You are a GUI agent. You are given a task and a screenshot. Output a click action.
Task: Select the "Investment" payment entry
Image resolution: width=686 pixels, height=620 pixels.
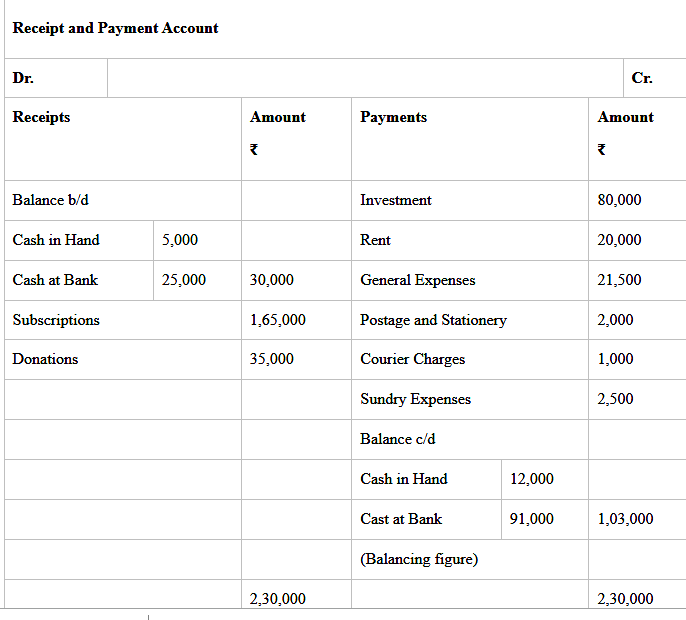[x=396, y=200]
